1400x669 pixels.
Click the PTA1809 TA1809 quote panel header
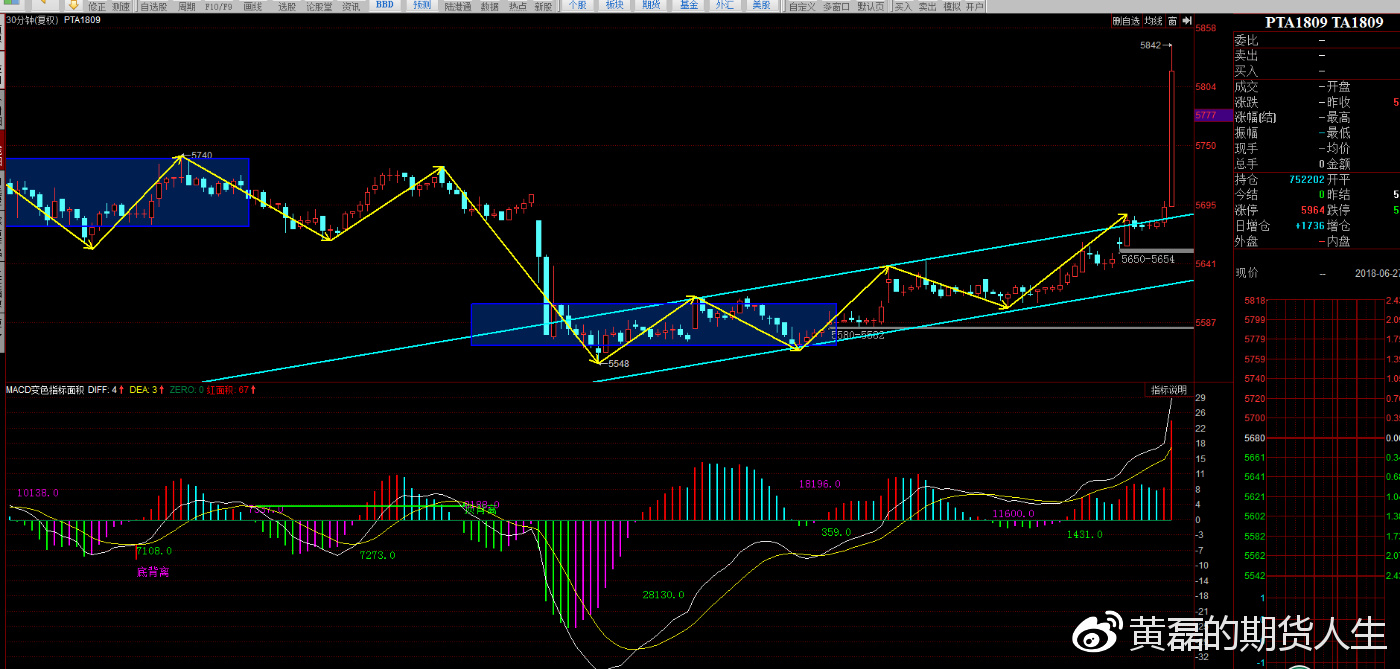[x=1324, y=22]
